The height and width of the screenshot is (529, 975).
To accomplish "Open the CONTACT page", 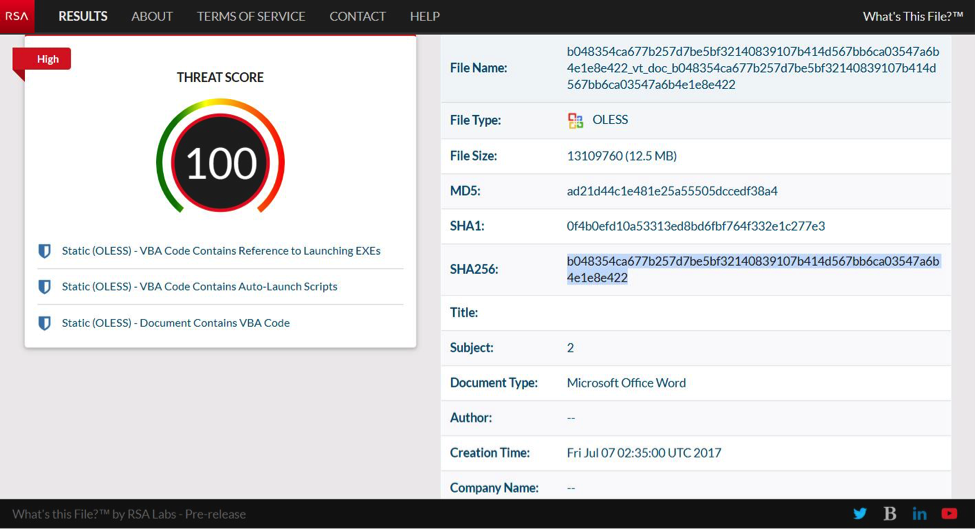I will [x=357, y=16].
